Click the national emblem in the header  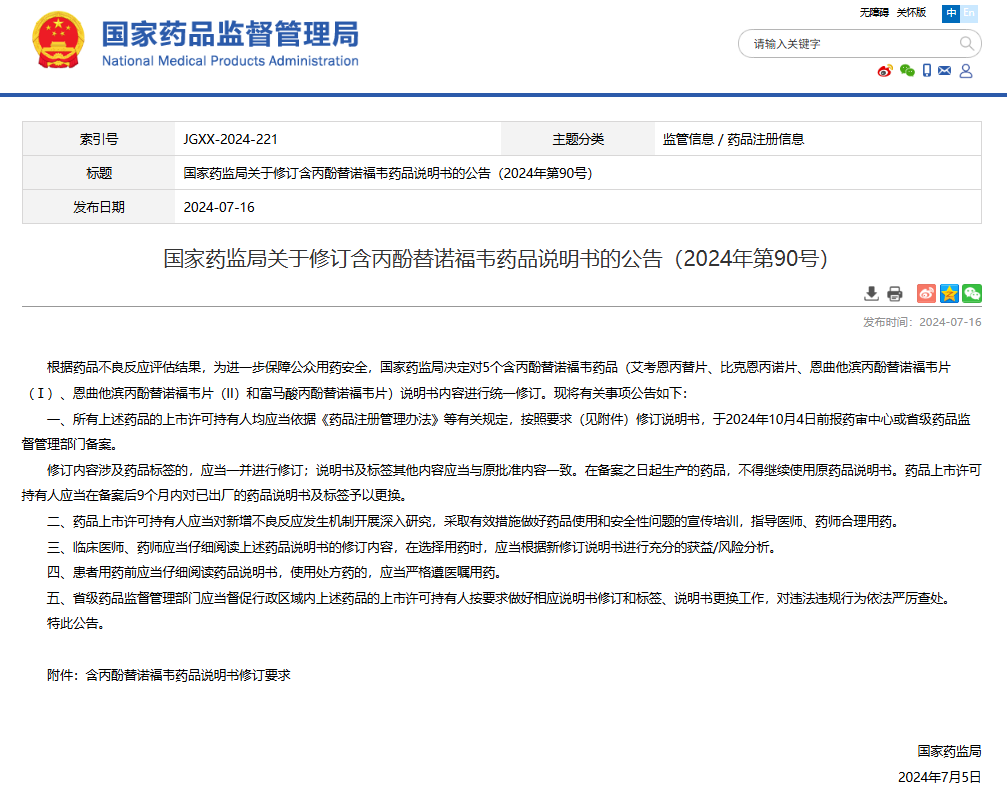click(x=58, y=44)
